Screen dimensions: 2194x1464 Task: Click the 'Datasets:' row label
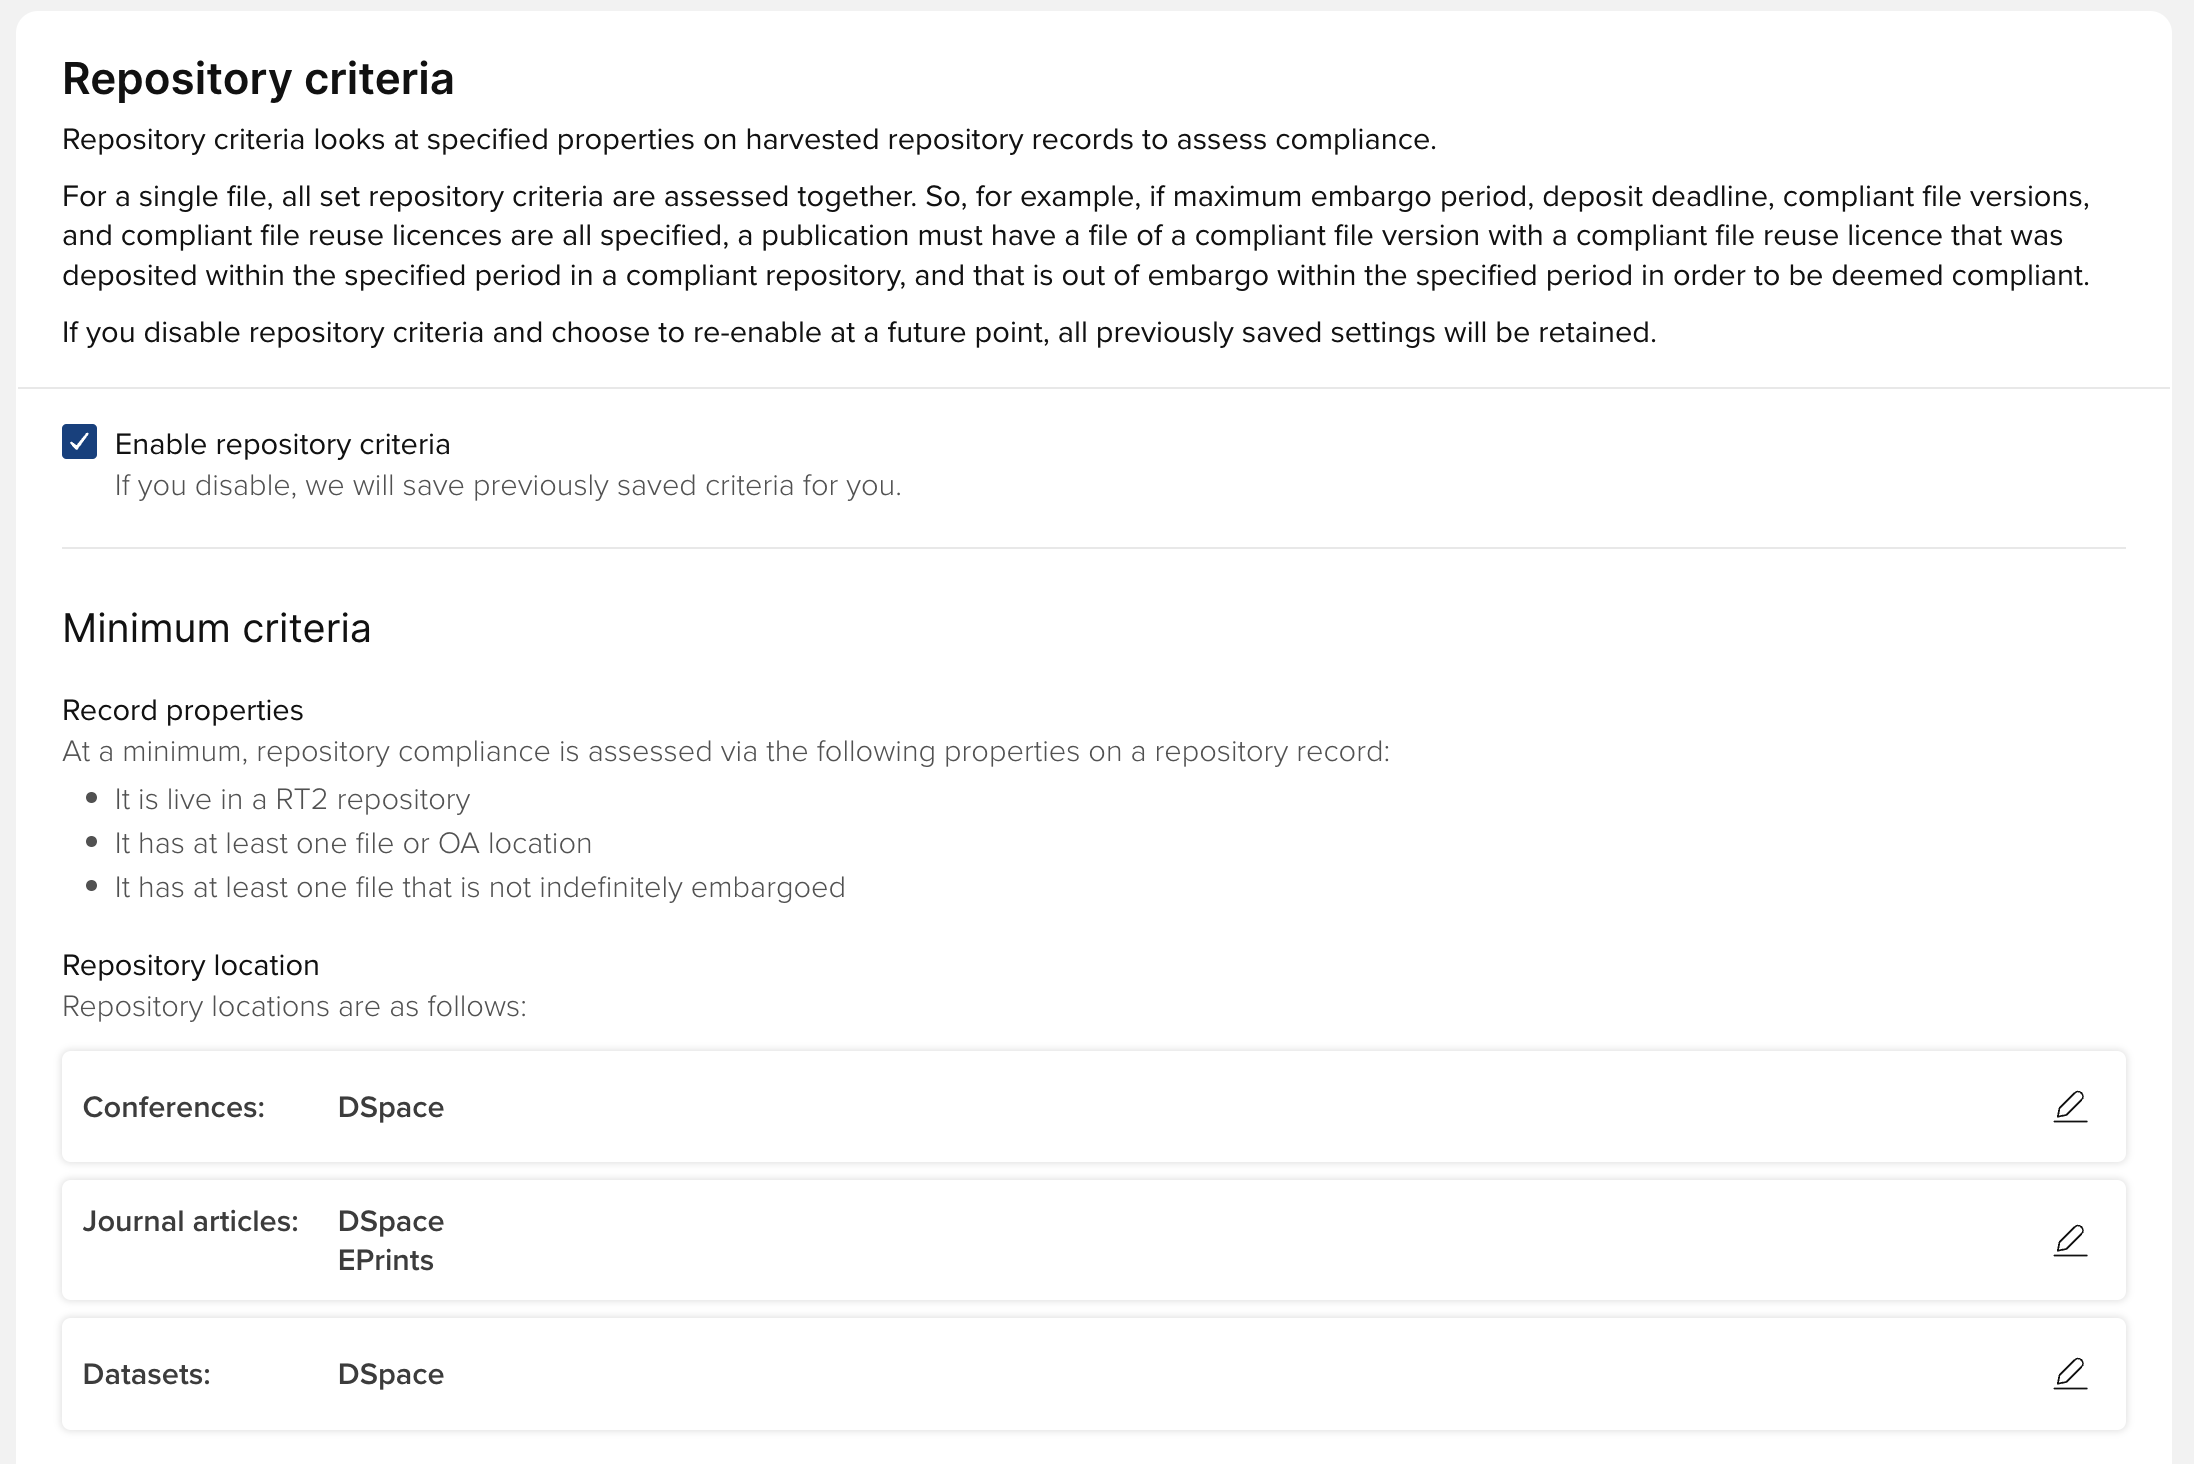coord(146,1374)
